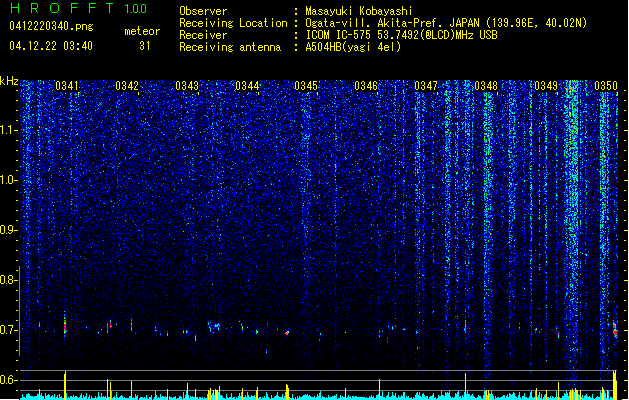
Task: Click the 0341 time marker
Action: click(67, 86)
